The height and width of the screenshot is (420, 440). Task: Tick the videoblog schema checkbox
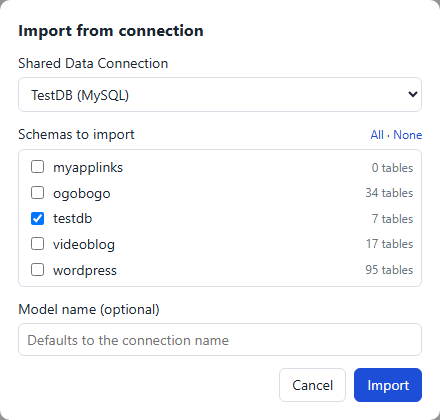[37, 244]
